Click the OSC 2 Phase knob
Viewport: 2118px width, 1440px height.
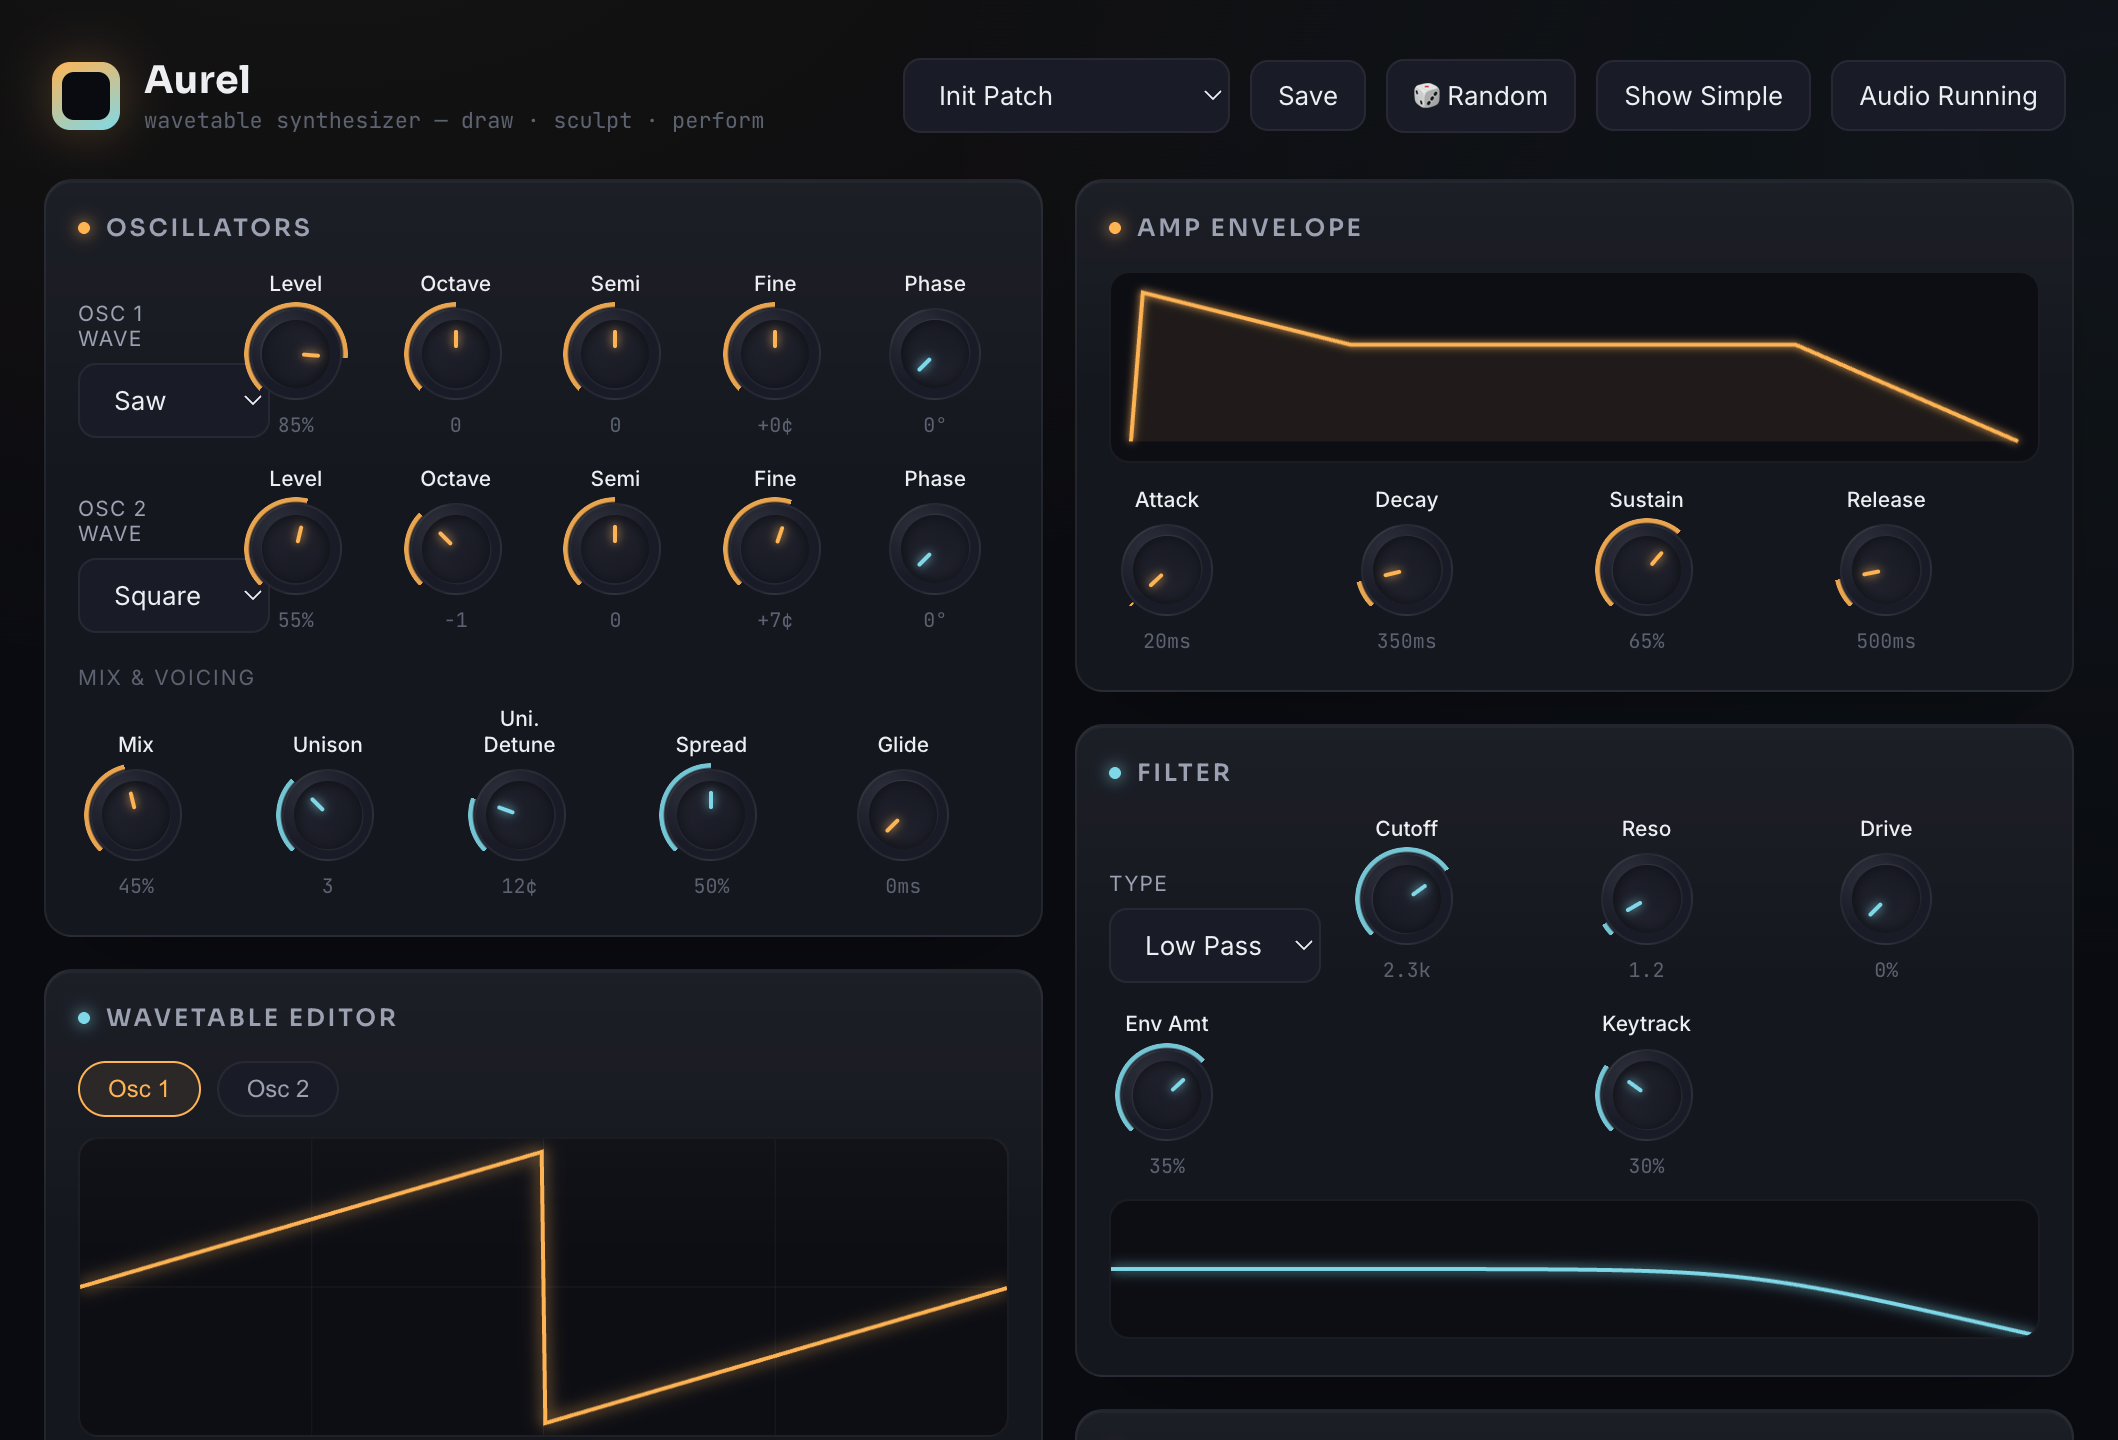(x=935, y=549)
